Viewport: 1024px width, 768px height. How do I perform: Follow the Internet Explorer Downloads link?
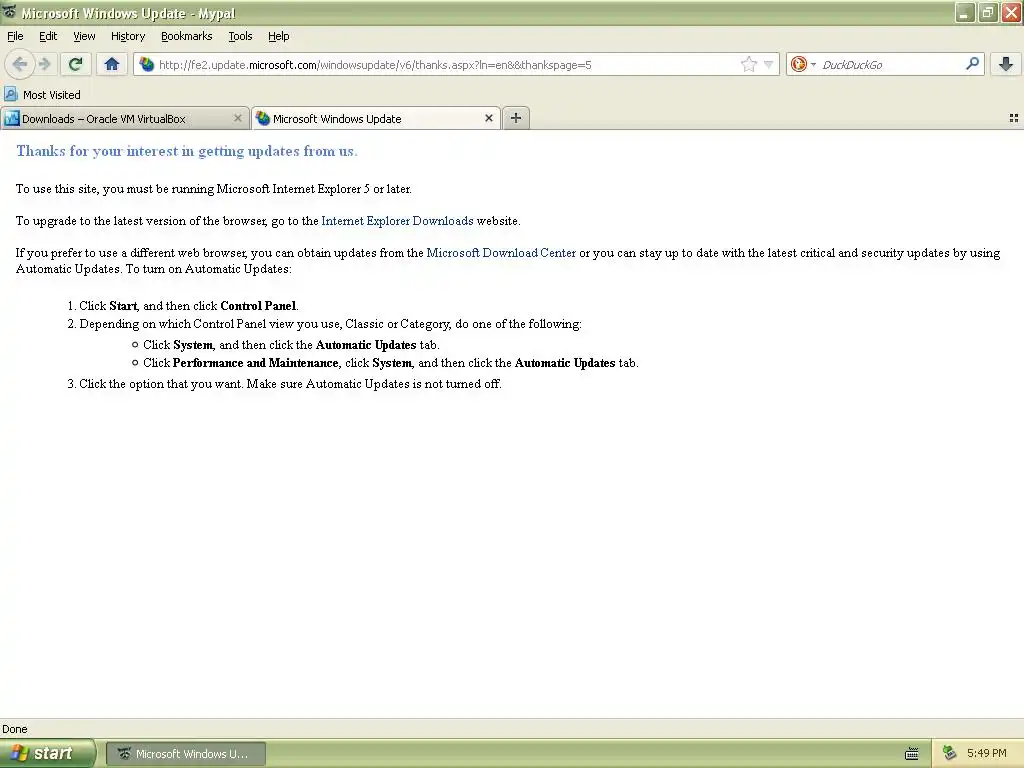(x=397, y=221)
